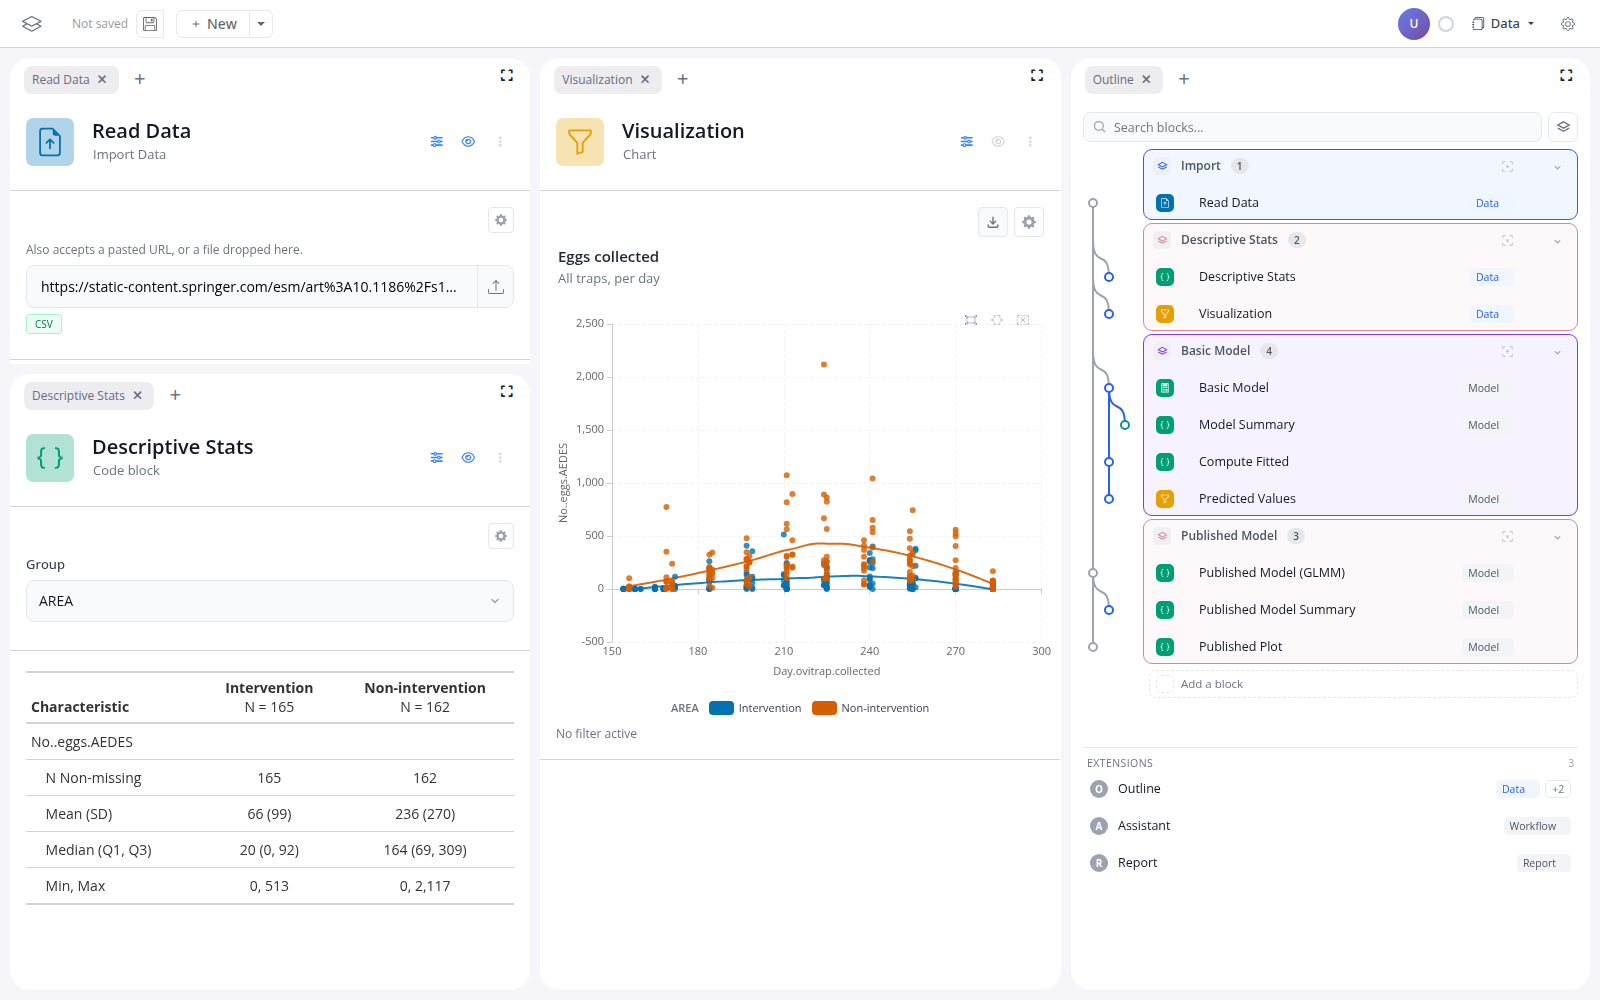Collapse the Descriptive Stats group
Viewport: 1600px width, 1000px height.
click(x=1557, y=241)
